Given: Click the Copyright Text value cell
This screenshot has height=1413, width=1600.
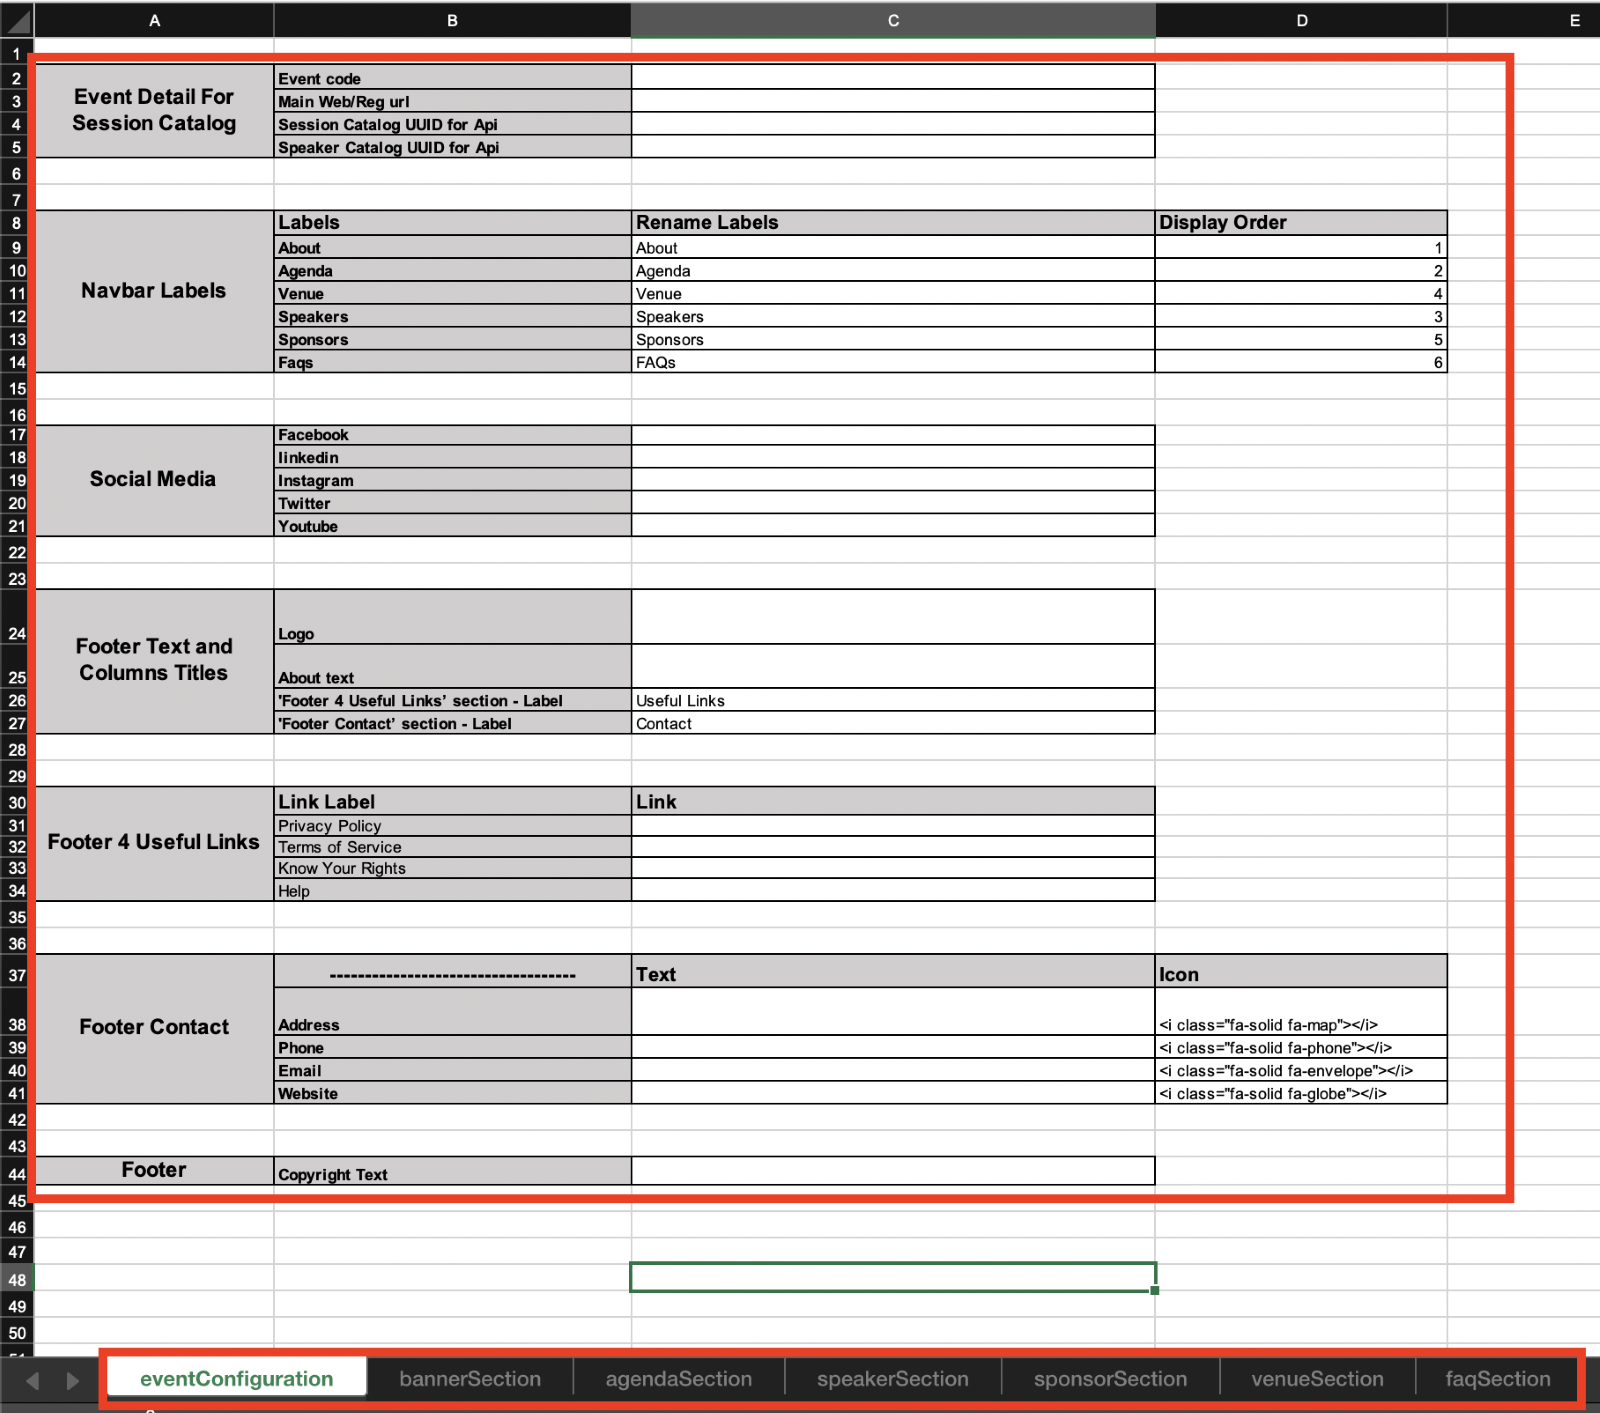Looking at the screenshot, I should 893,1171.
